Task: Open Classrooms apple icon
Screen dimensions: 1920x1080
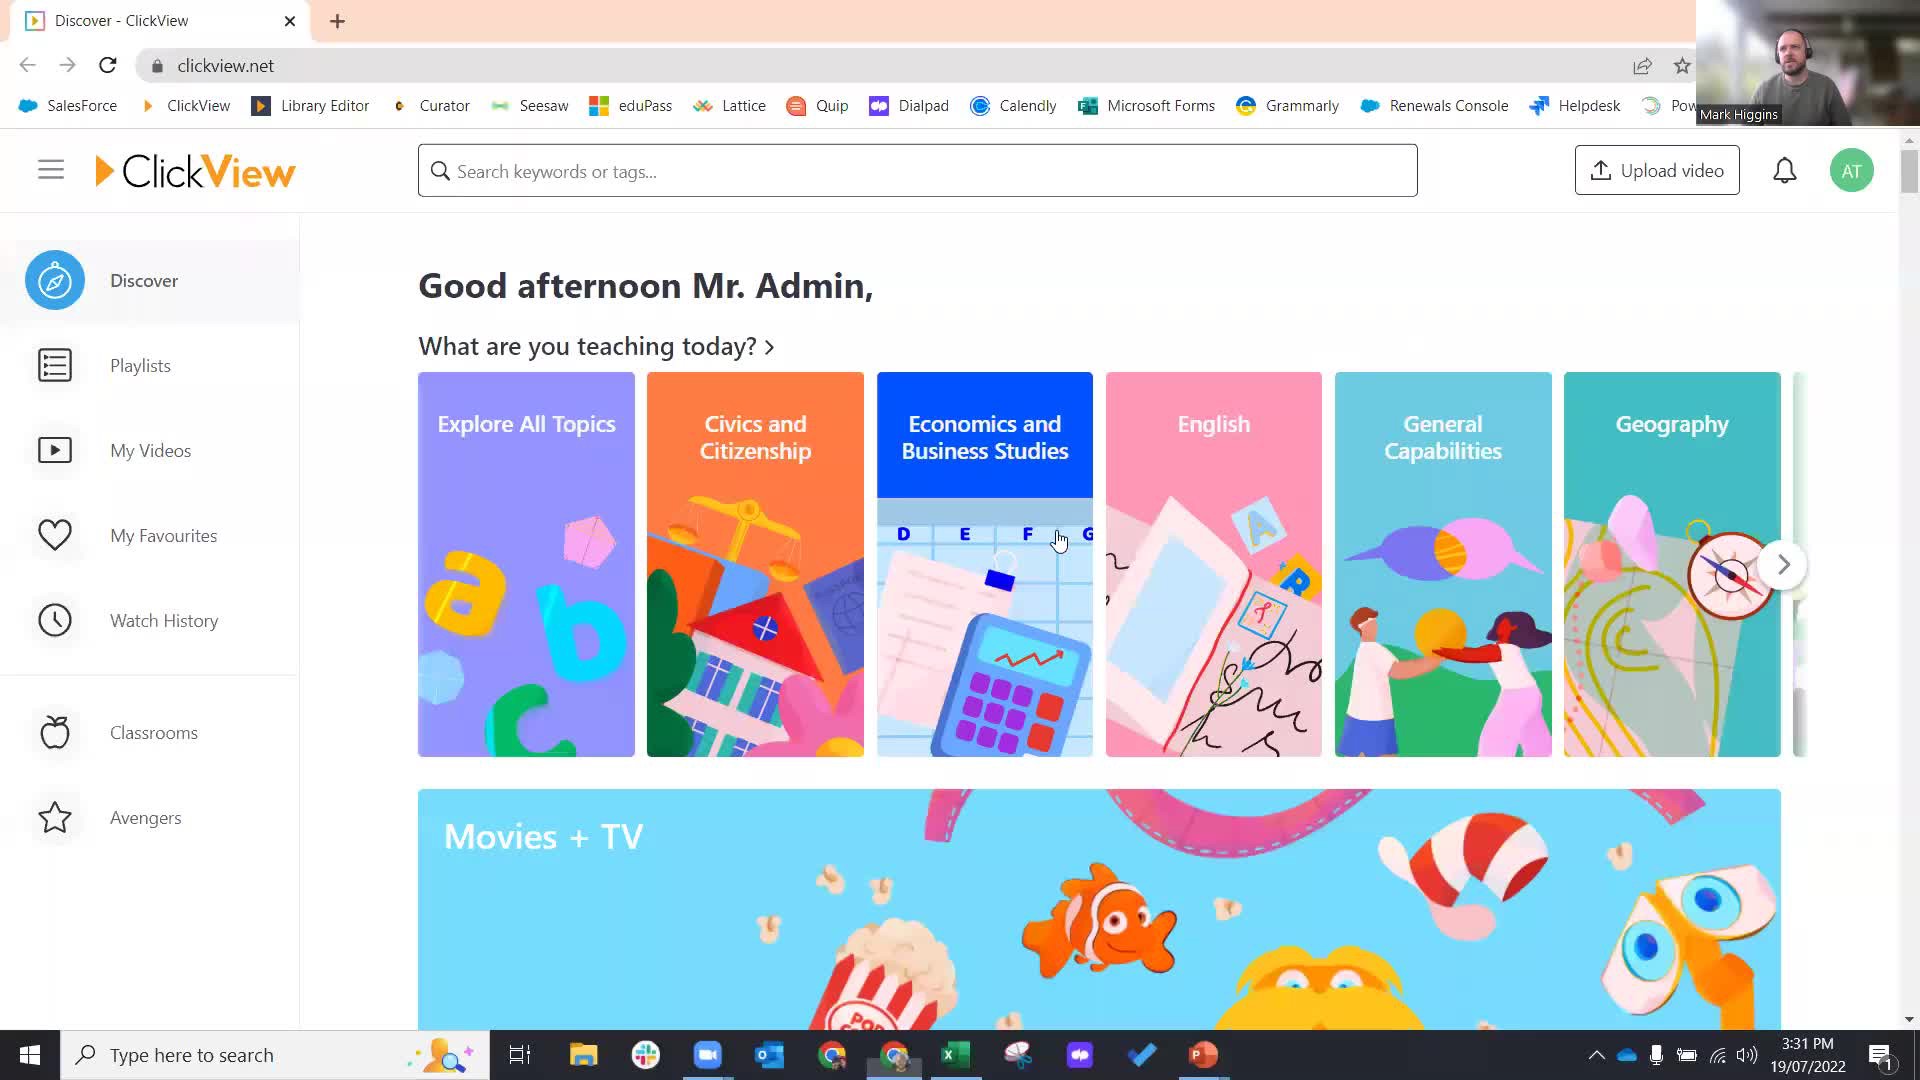Action: [55, 733]
